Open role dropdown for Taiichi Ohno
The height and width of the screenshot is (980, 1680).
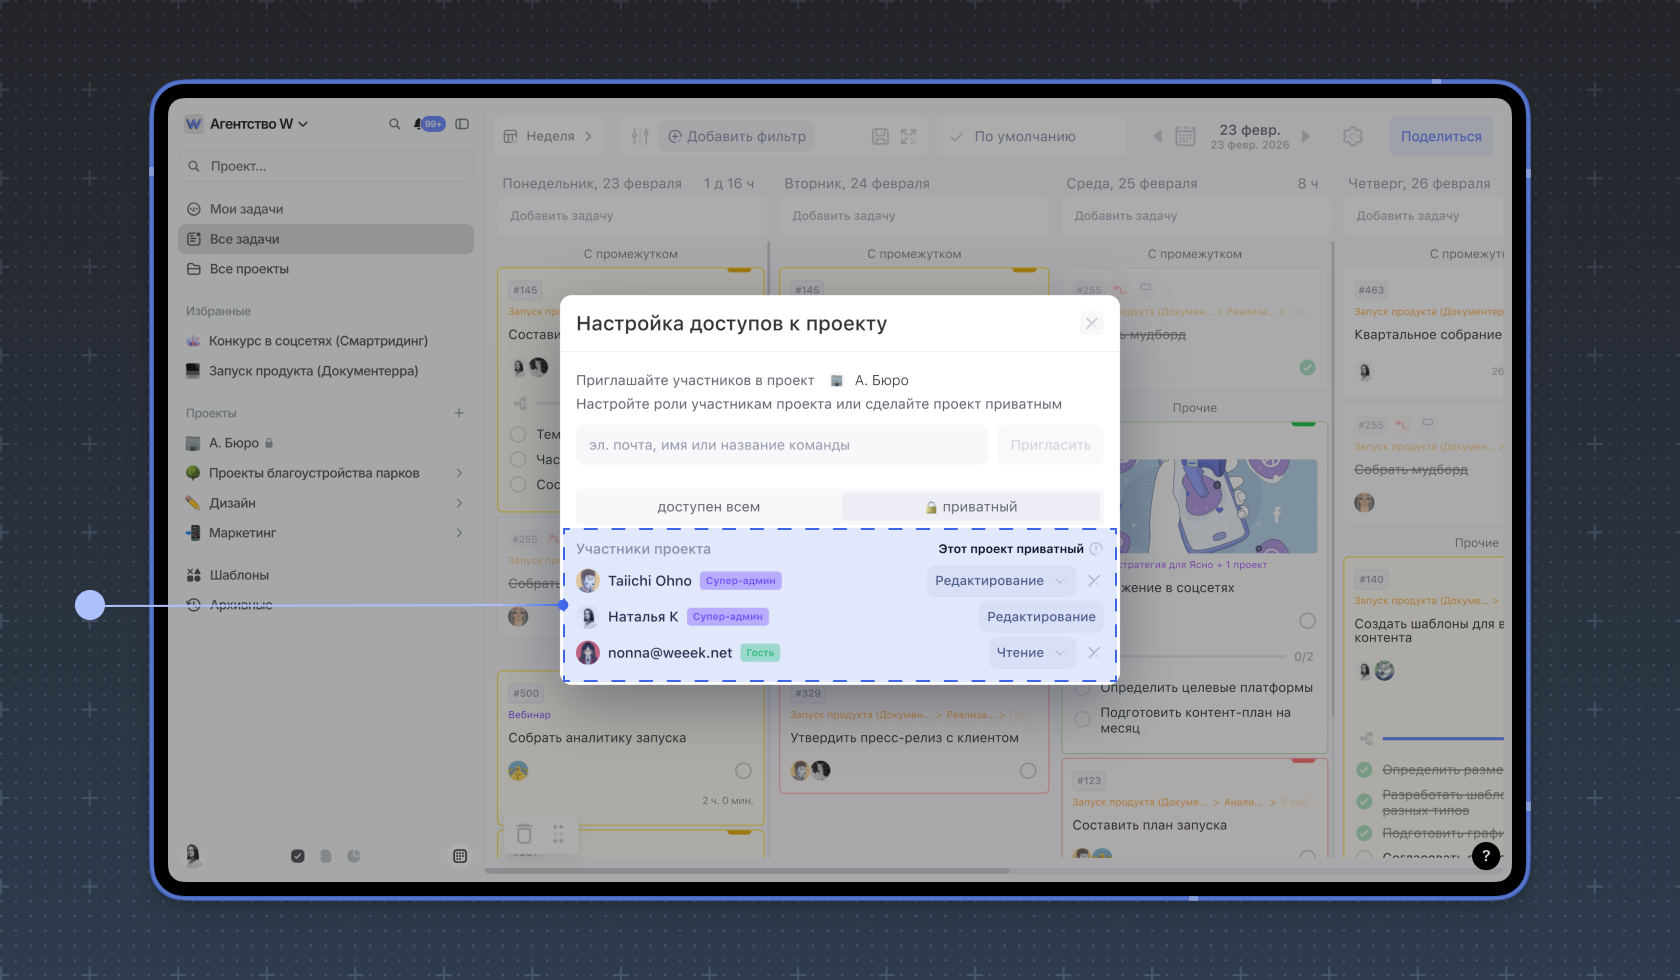[x=1000, y=581]
